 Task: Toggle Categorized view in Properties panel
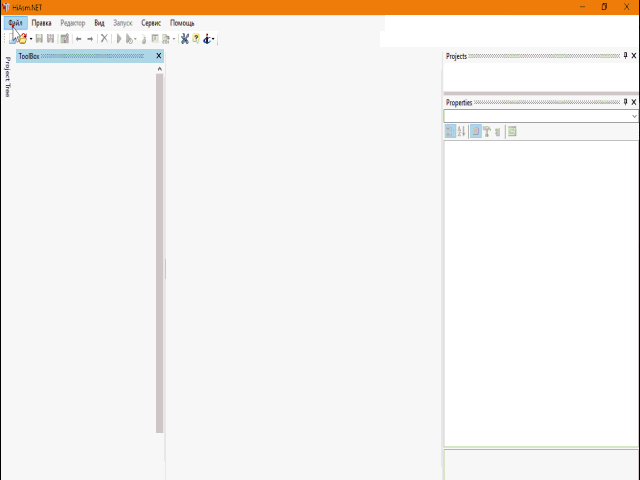click(450, 131)
